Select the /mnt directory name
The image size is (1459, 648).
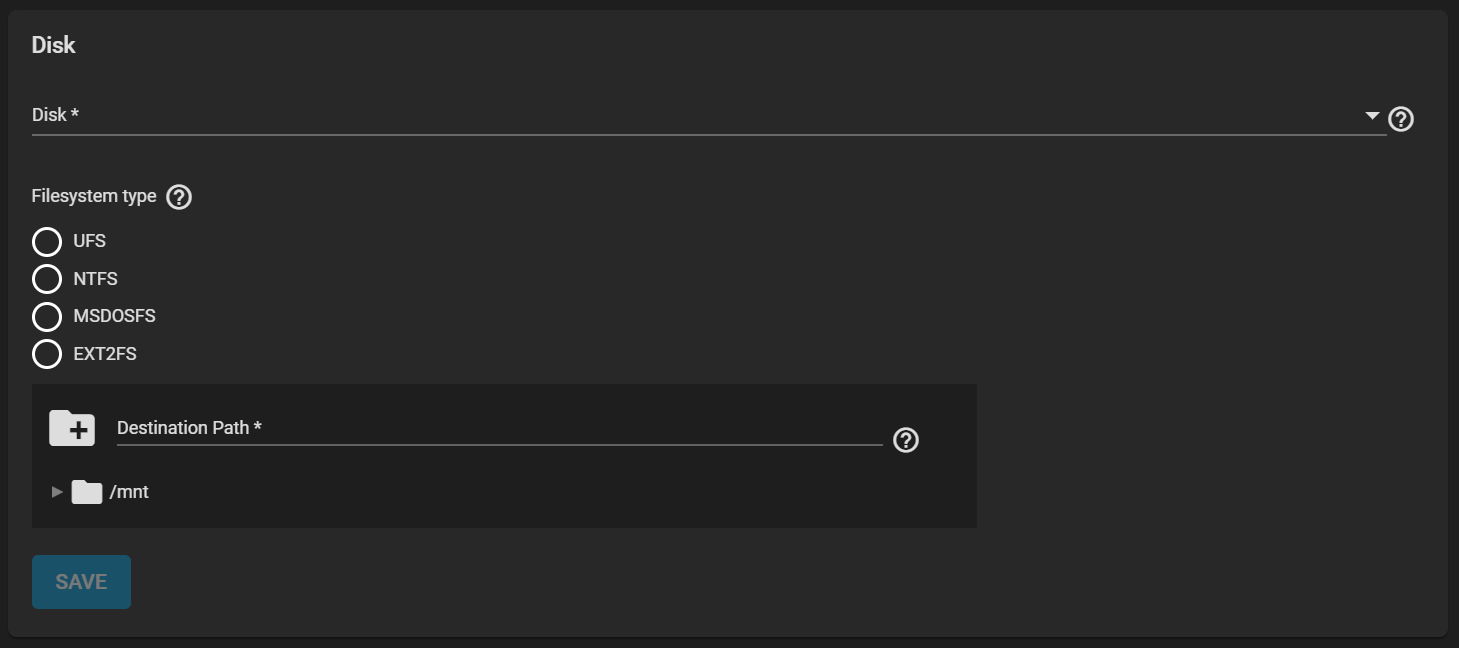point(129,492)
